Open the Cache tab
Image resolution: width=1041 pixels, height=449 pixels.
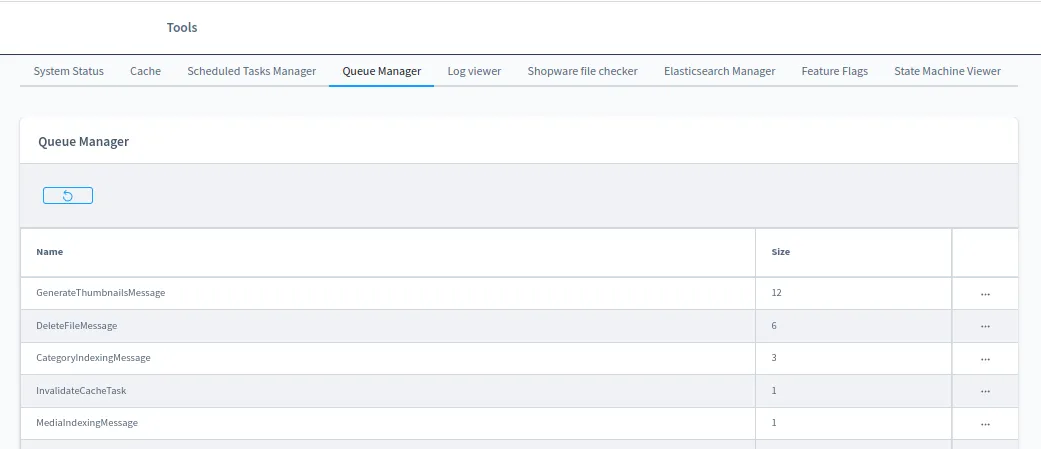tap(145, 71)
